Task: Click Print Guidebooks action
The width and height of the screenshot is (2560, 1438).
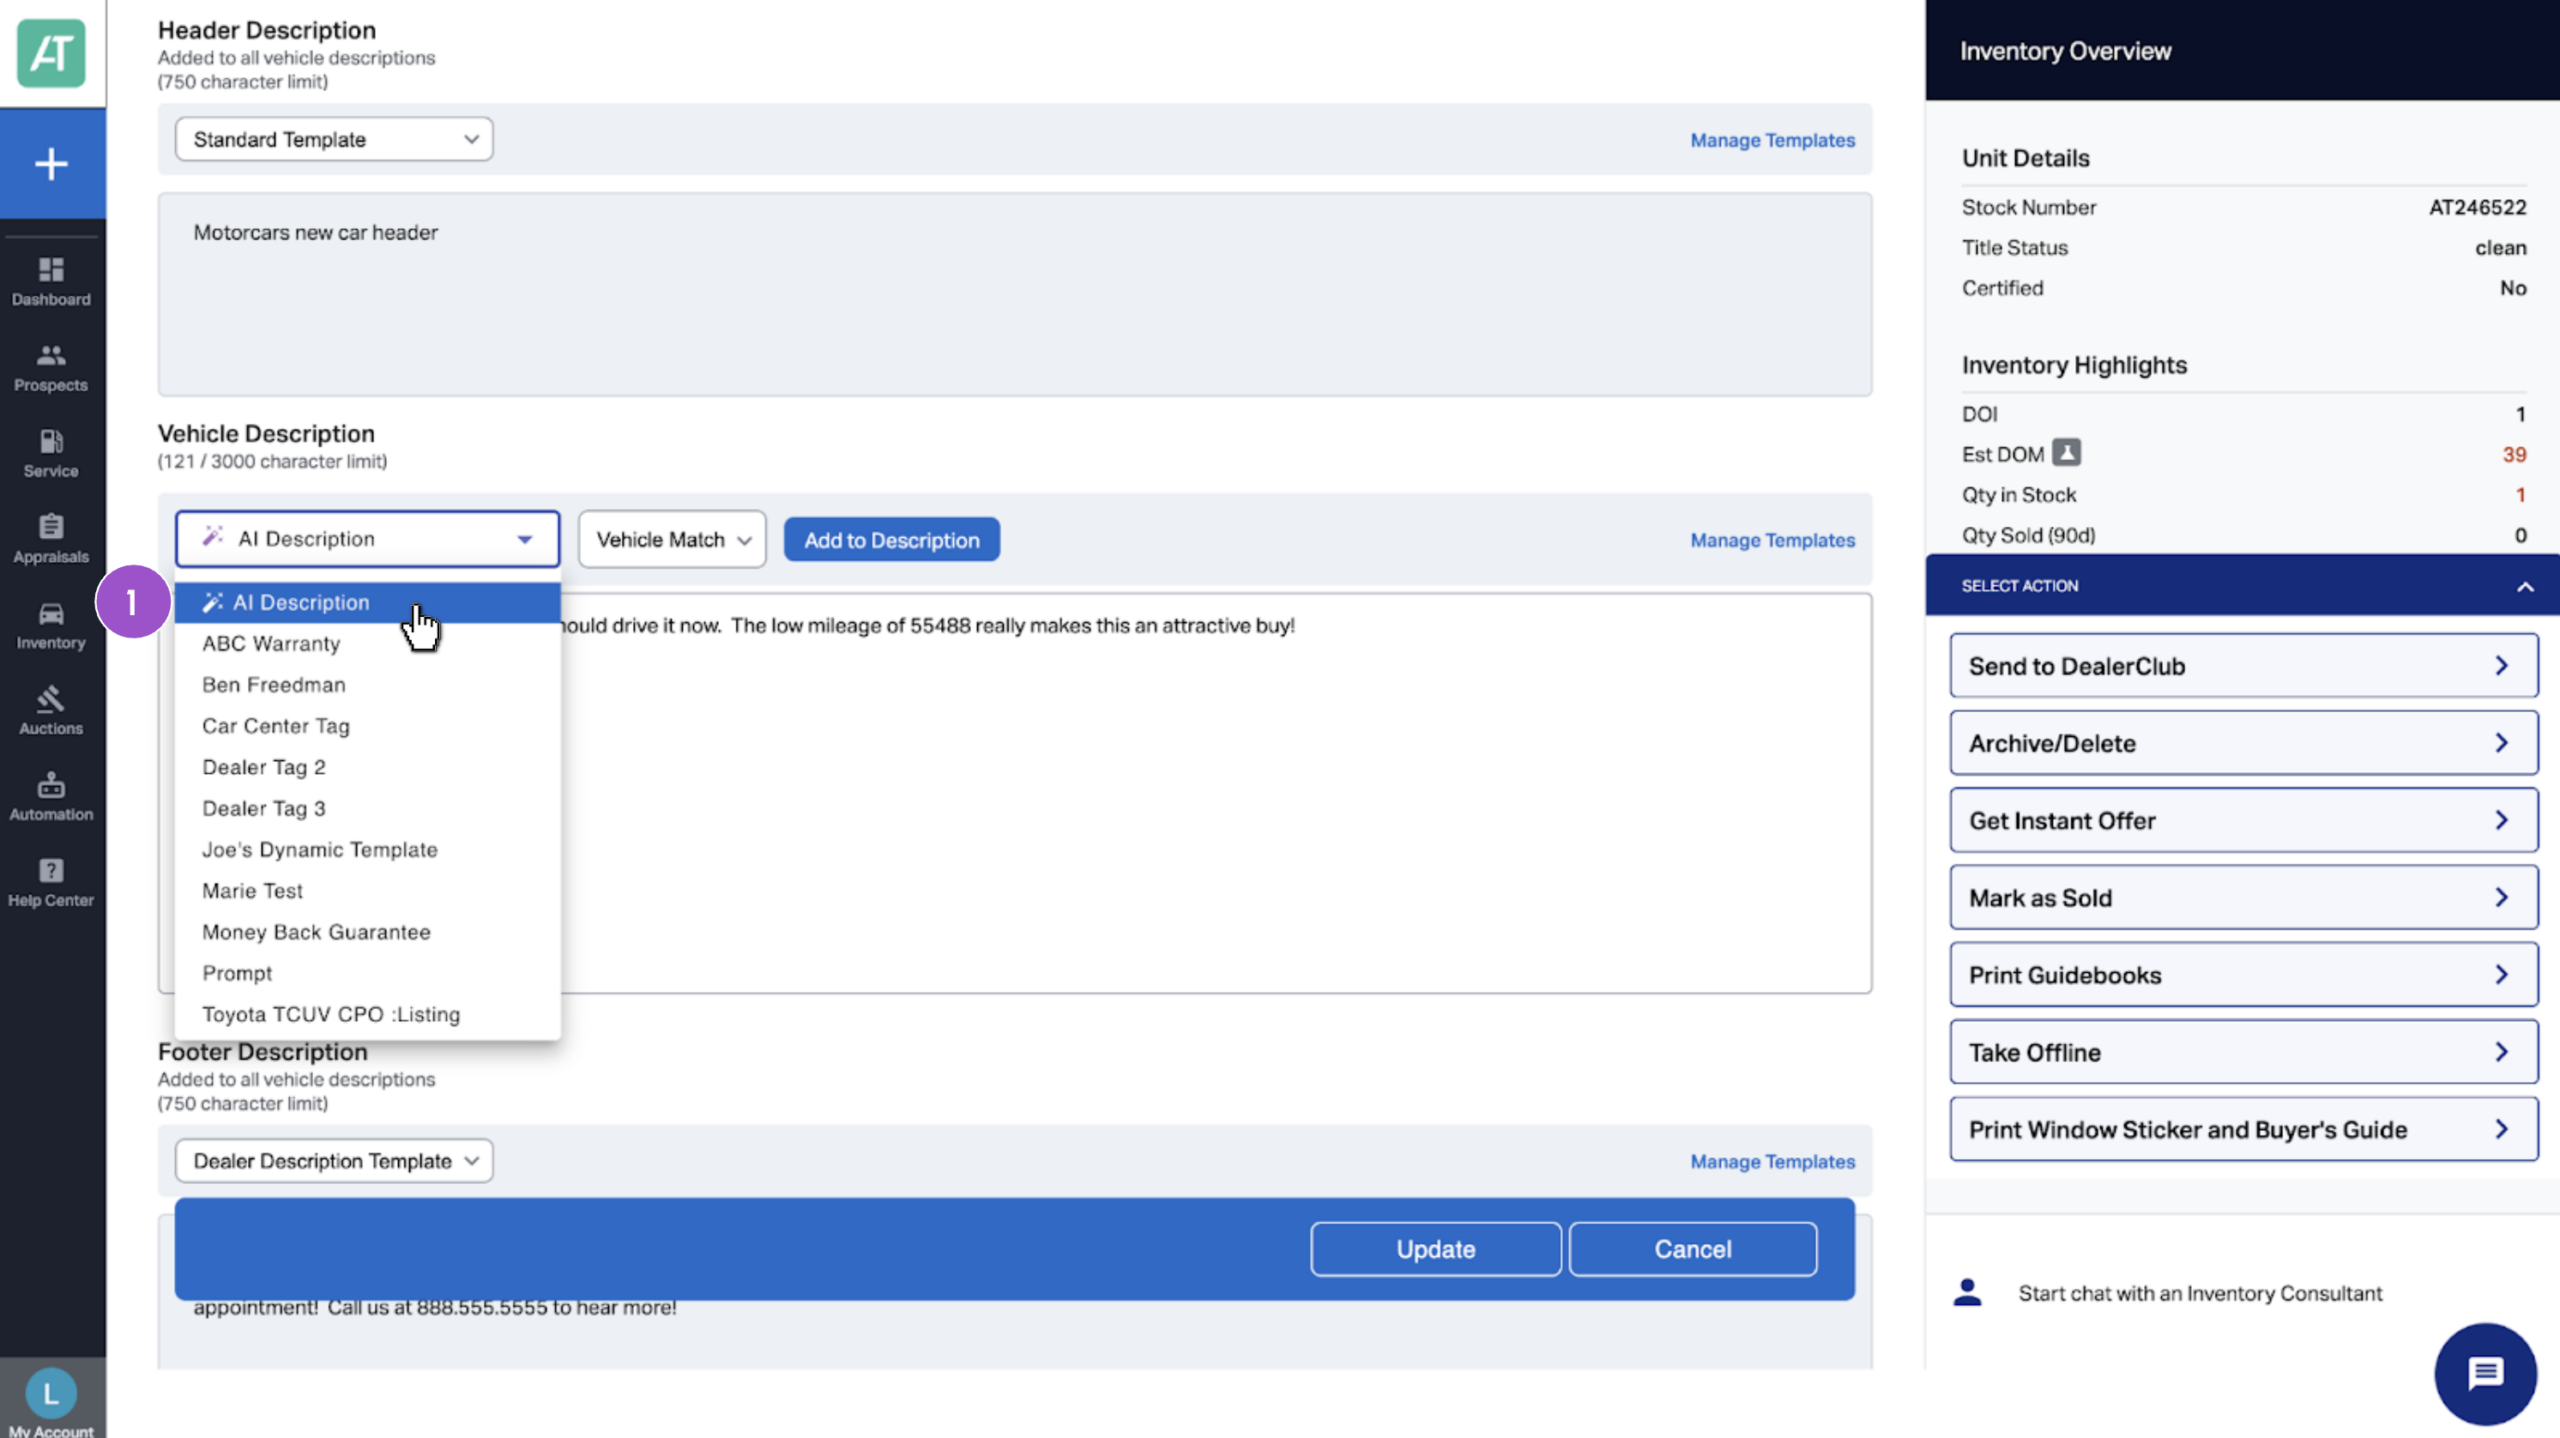Action: coord(2243,975)
